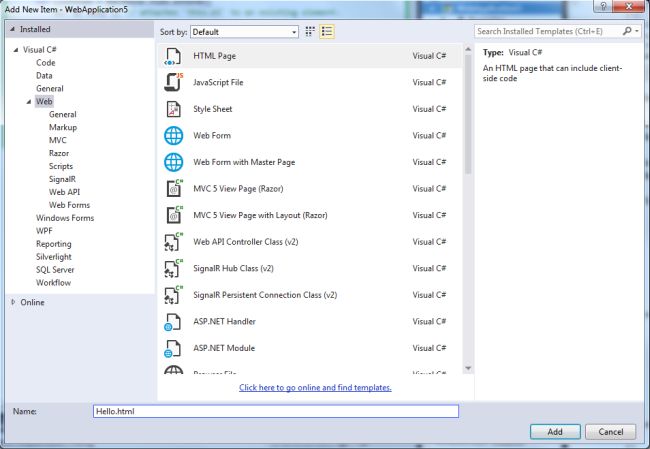Click the template list scrollbar thumb
The width and height of the screenshot is (650, 449).
pyautogui.click(x=468, y=114)
